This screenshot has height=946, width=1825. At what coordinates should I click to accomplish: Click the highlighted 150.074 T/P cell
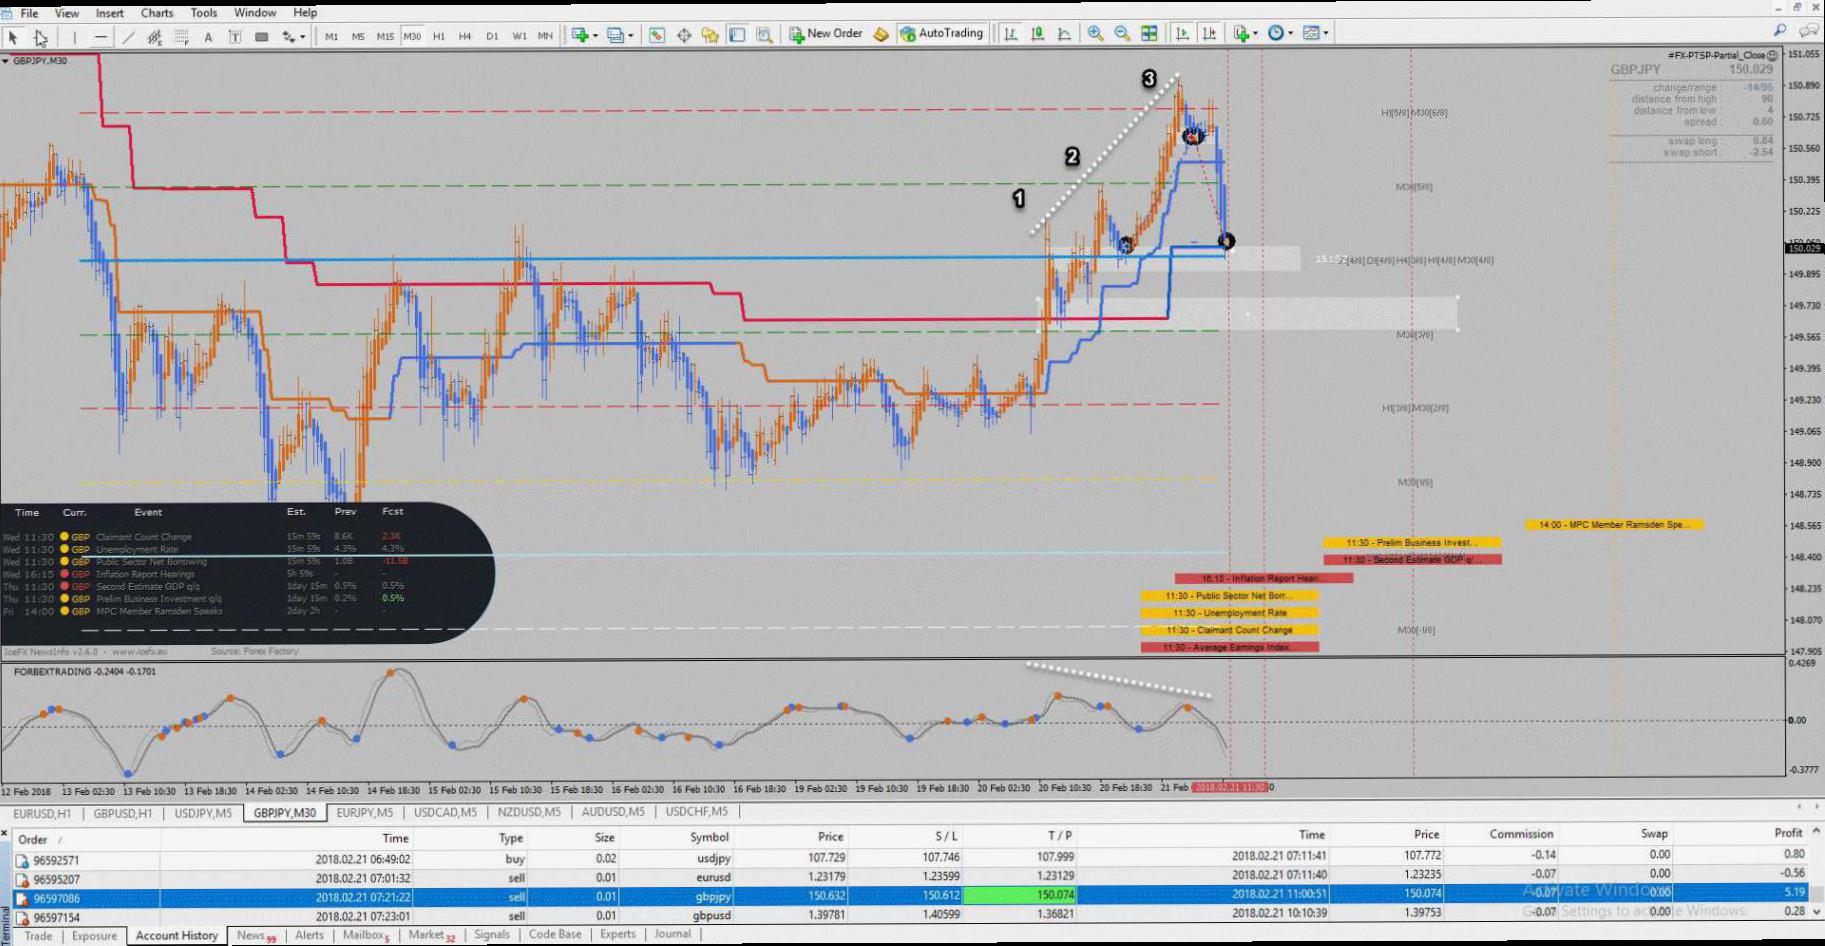tap(1020, 896)
